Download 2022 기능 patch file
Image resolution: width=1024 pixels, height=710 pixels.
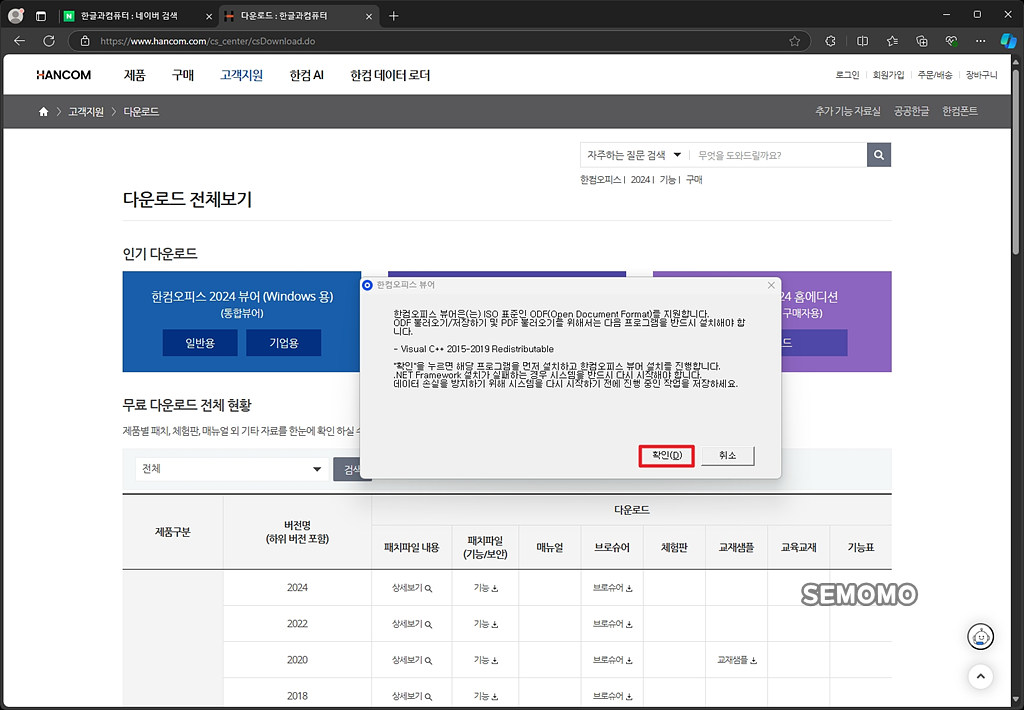(486, 624)
